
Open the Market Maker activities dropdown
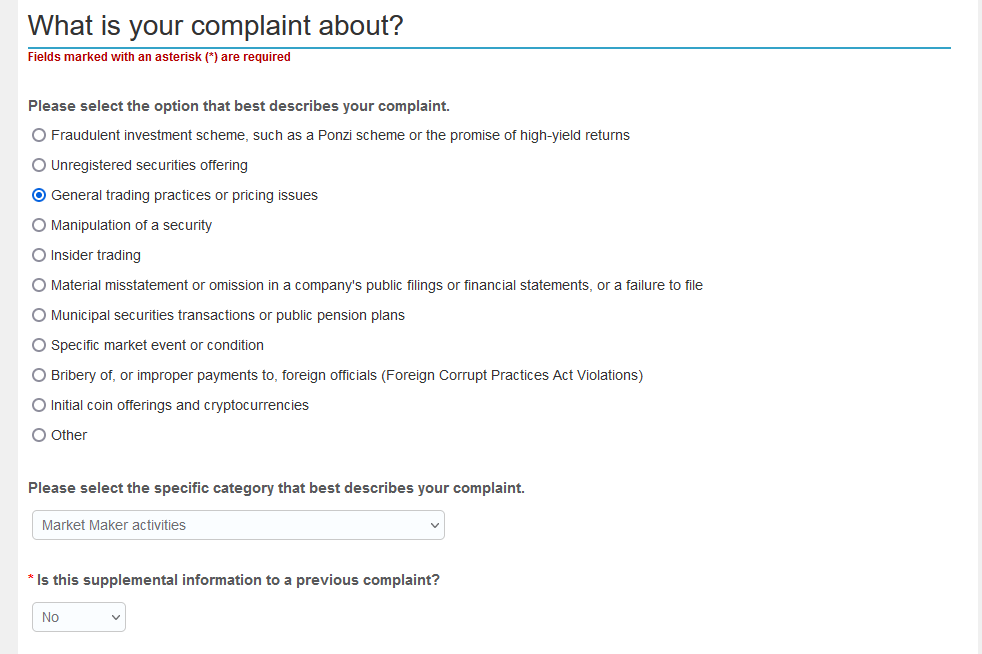(238, 525)
